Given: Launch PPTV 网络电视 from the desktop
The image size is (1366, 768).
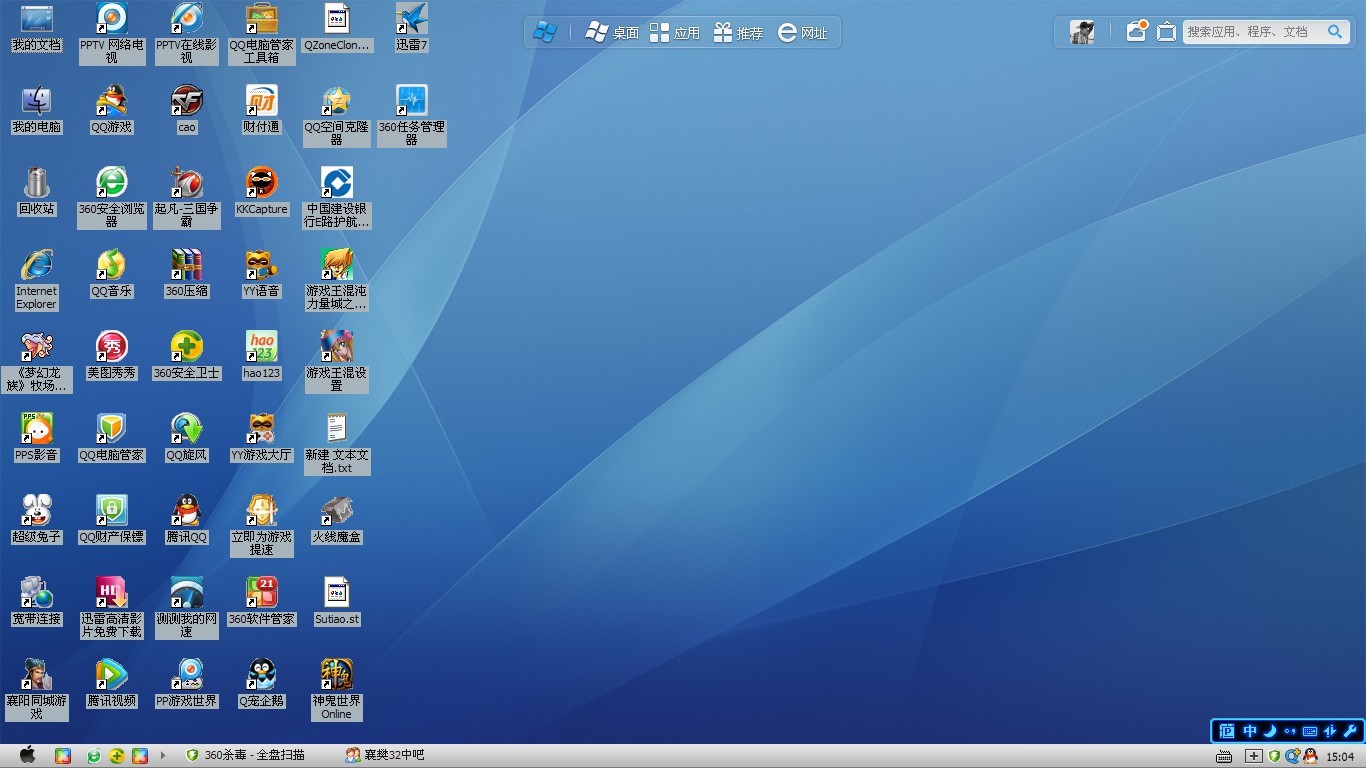Looking at the screenshot, I should tap(111, 34).
